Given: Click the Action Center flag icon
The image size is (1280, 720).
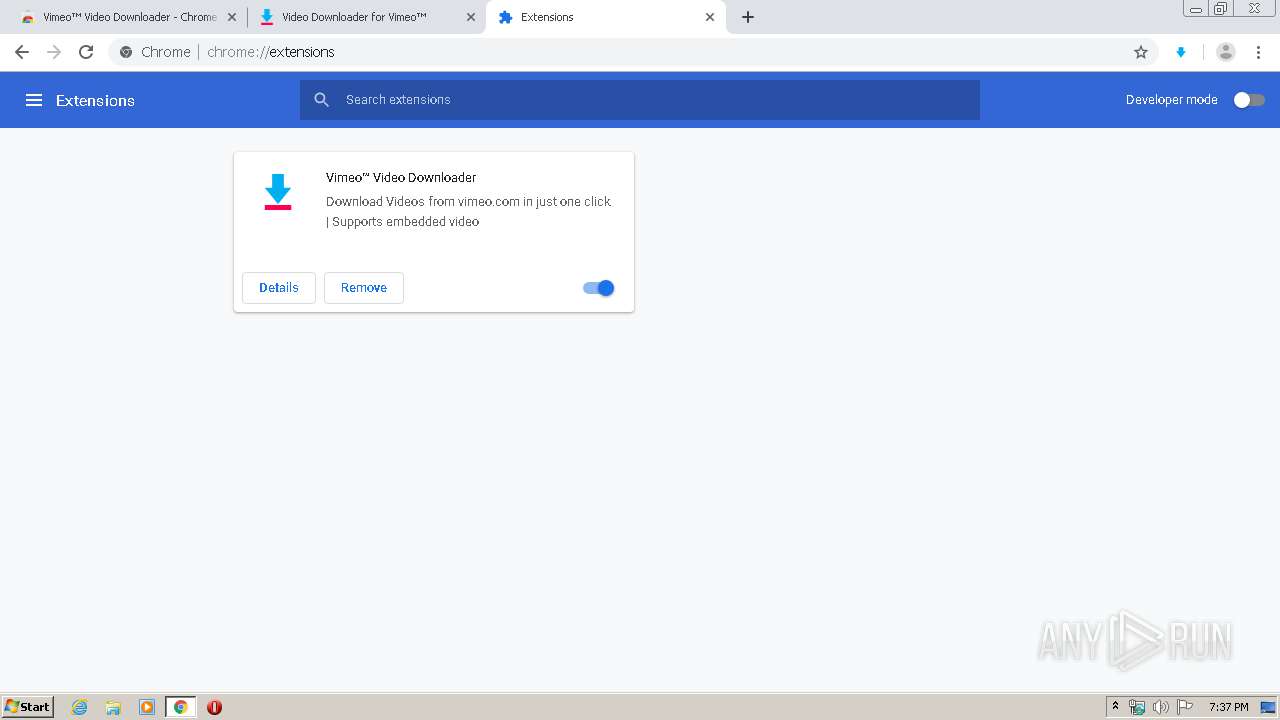Looking at the screenshot, I should 1185,707.
